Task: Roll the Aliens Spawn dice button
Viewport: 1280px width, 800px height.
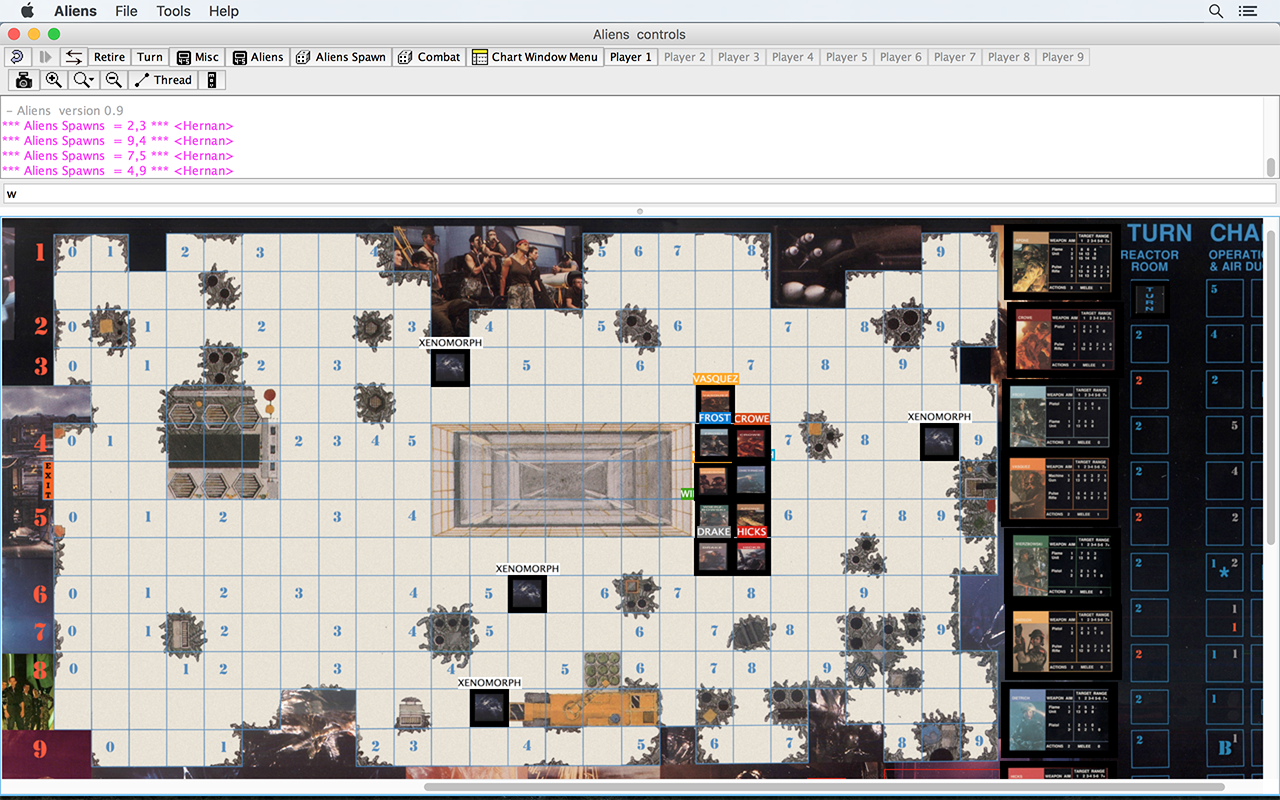Action: pyautogui.click(x=341, y=57)
